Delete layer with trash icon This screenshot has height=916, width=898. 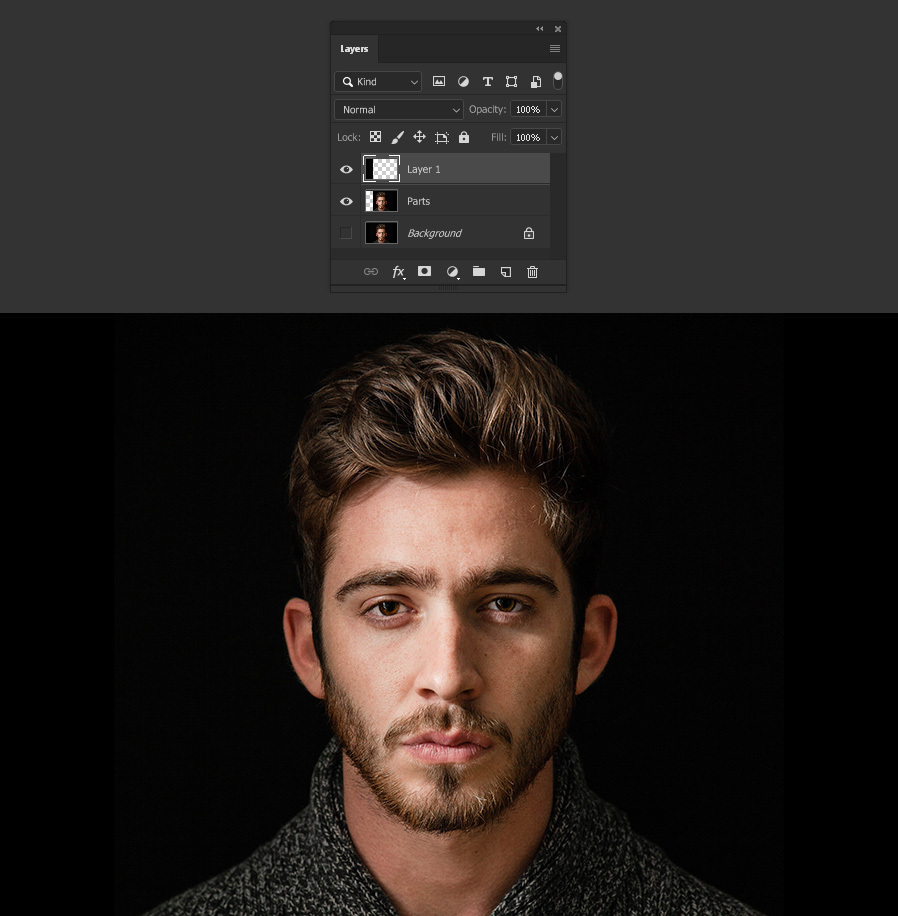point(532,272)
